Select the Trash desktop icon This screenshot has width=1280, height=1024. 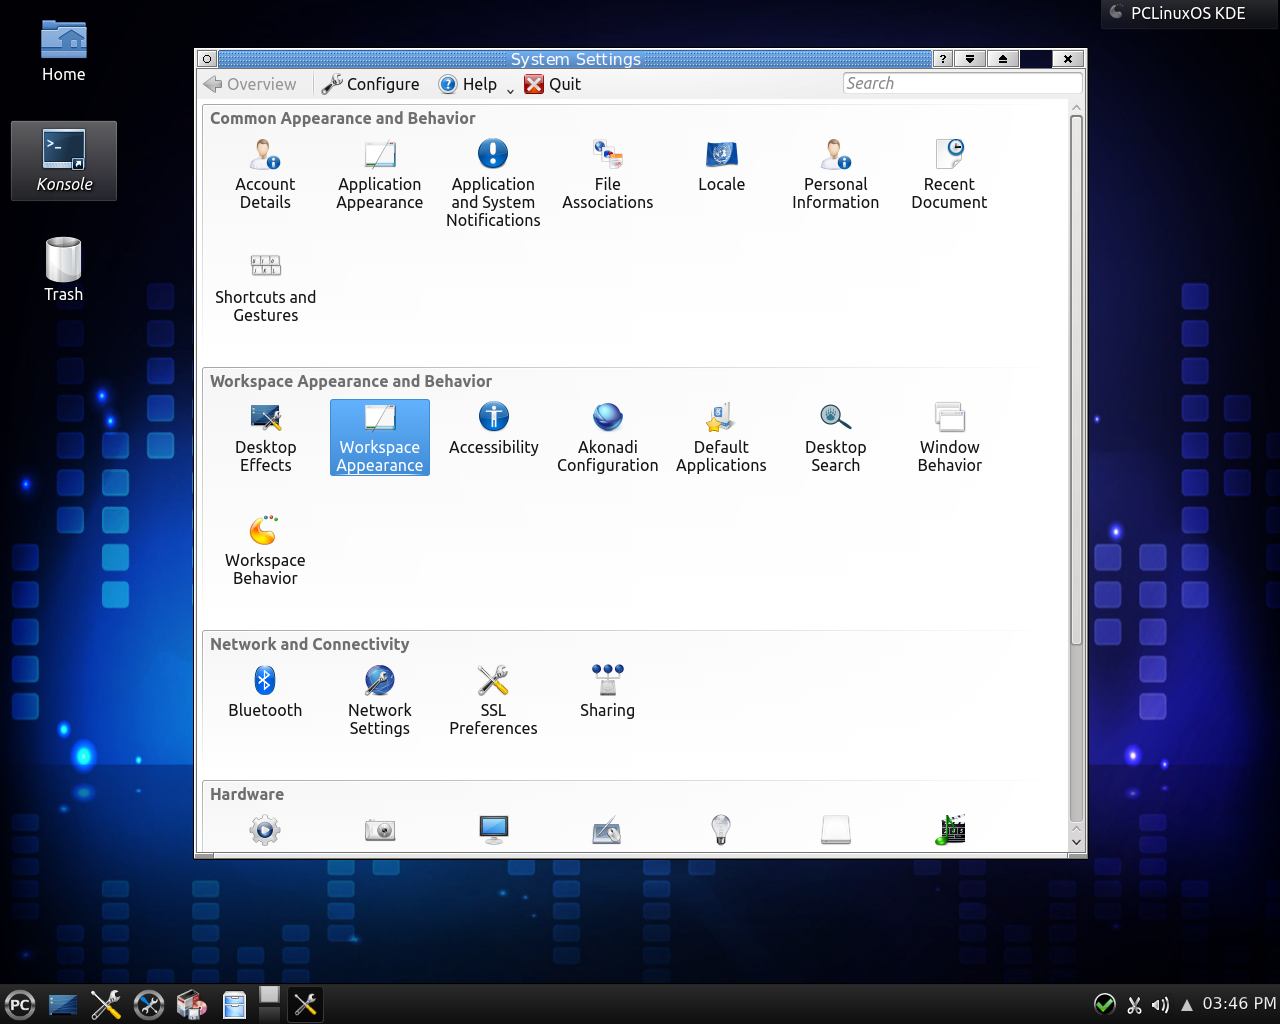(x=63, y=269)
